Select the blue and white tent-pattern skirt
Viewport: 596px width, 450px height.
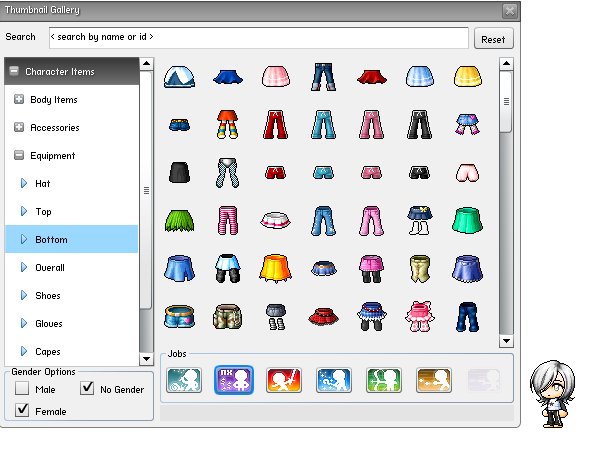tap(179, 76)
